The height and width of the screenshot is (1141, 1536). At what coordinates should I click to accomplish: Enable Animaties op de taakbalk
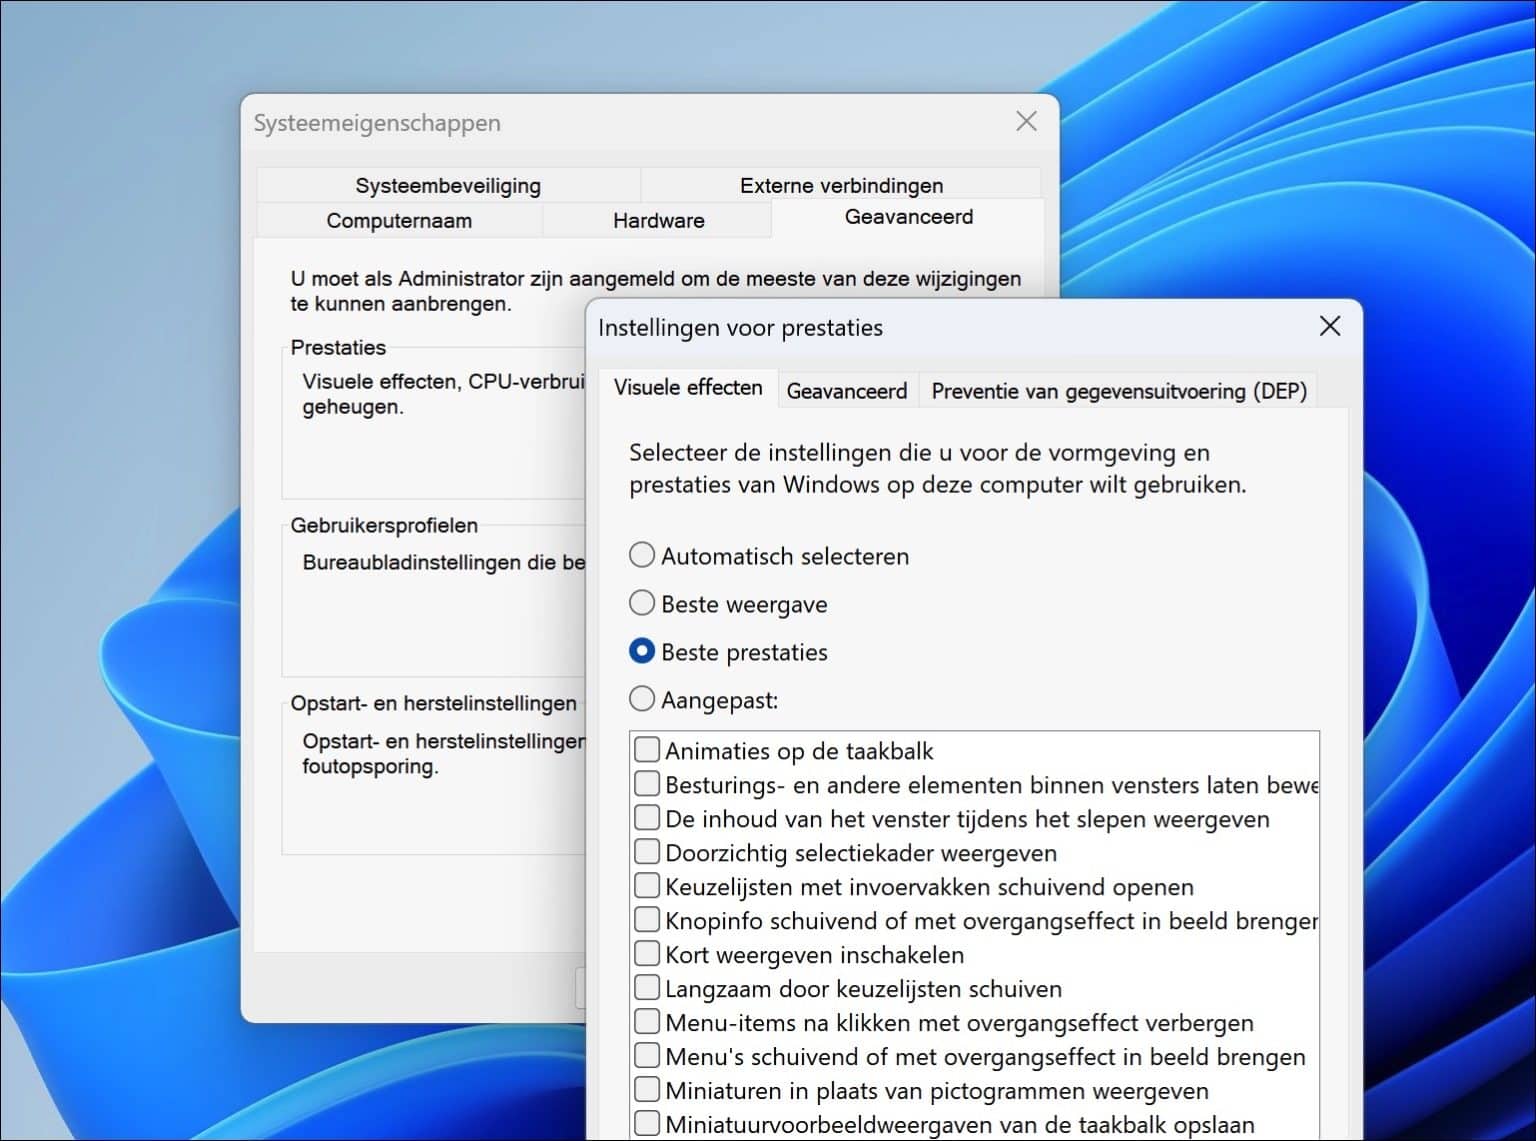646,748
